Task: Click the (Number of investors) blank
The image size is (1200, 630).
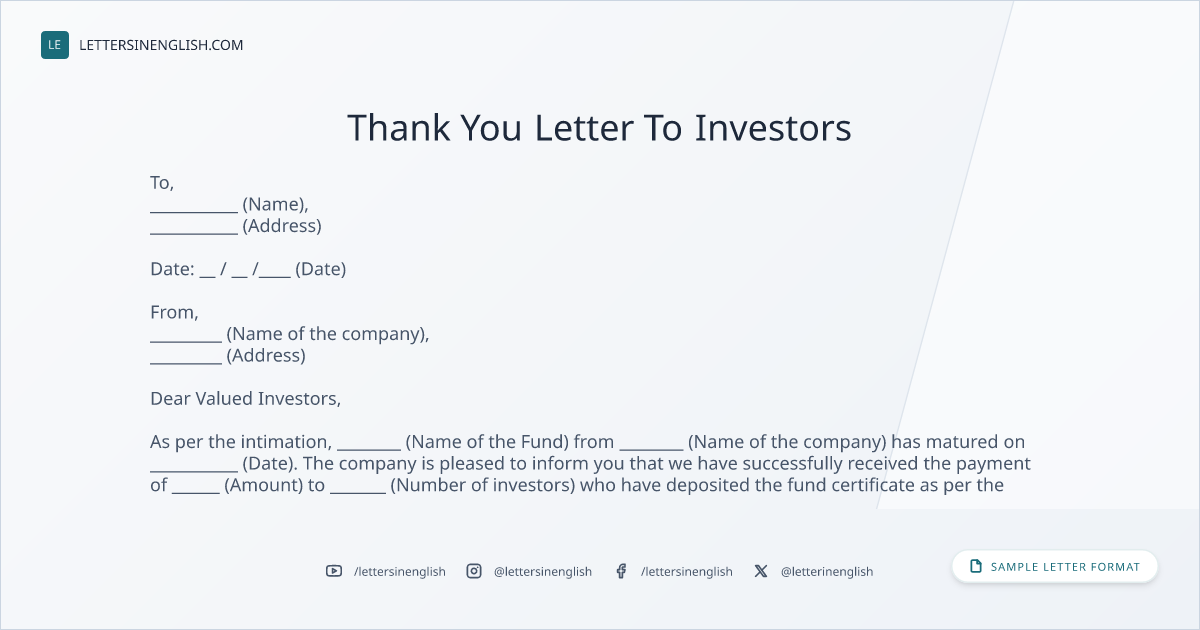Action: [358, 492]
